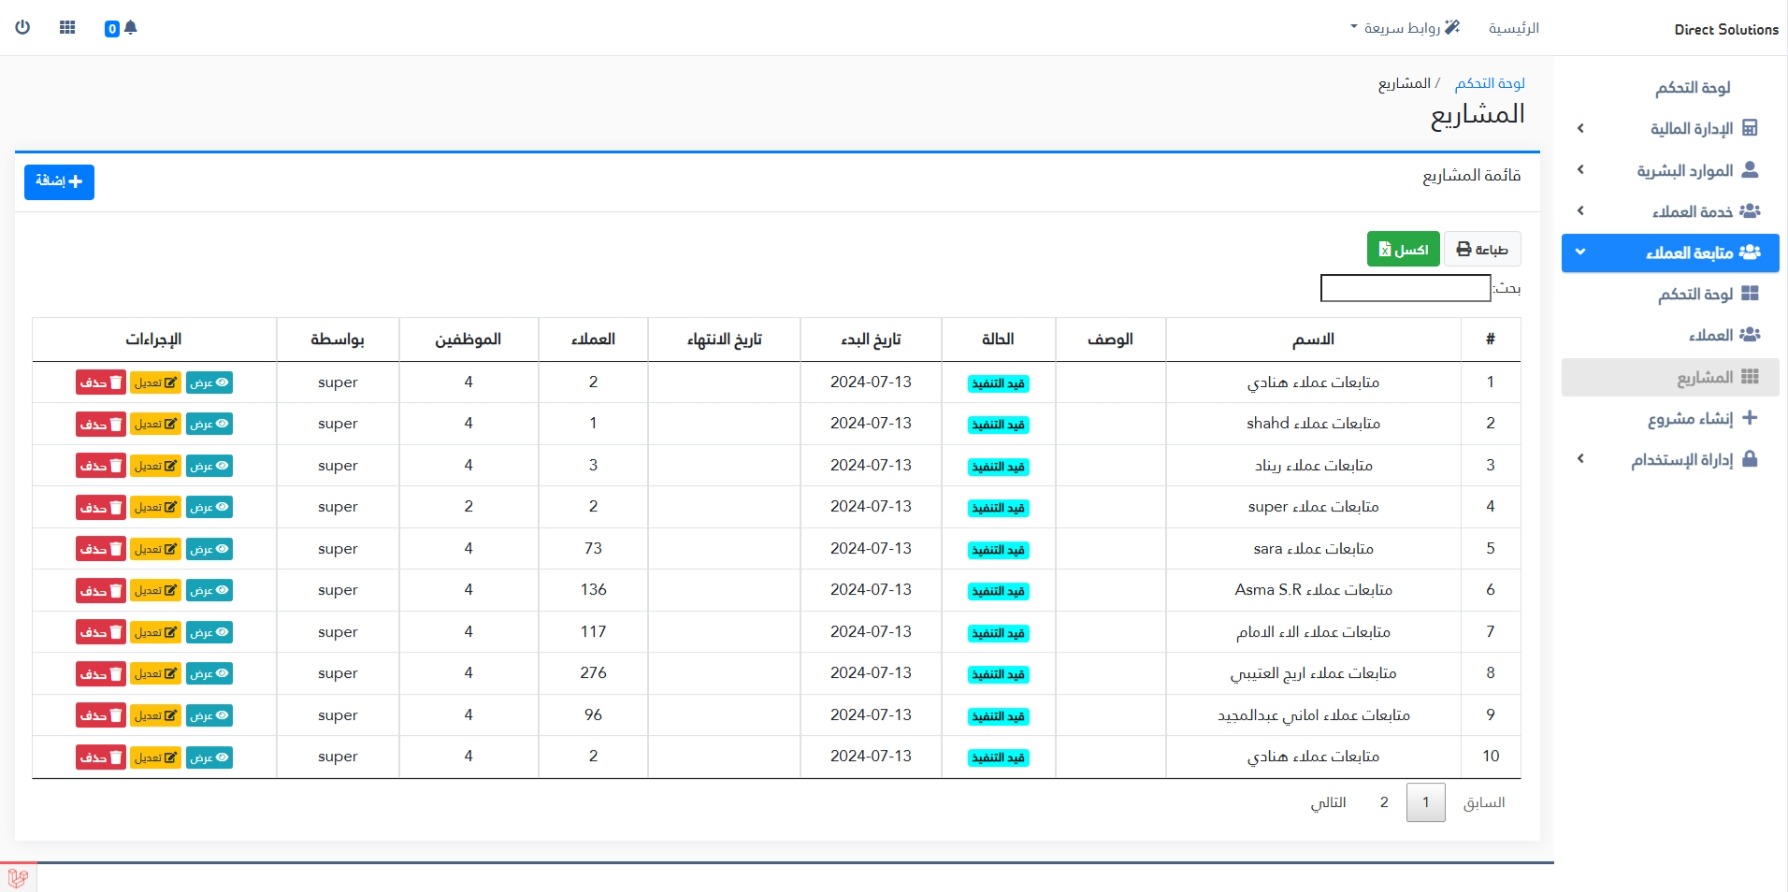Click السابق pagination button
The width and height of the screenshot is (1788, 892).
point(1484,802)
